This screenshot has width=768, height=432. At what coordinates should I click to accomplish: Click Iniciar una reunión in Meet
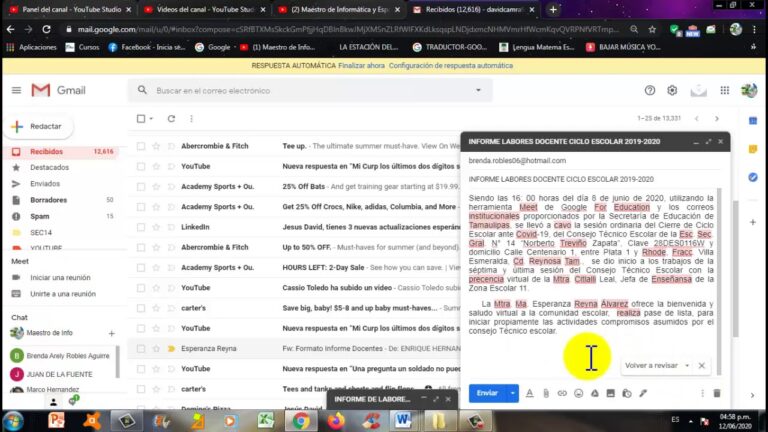point(60,277)
